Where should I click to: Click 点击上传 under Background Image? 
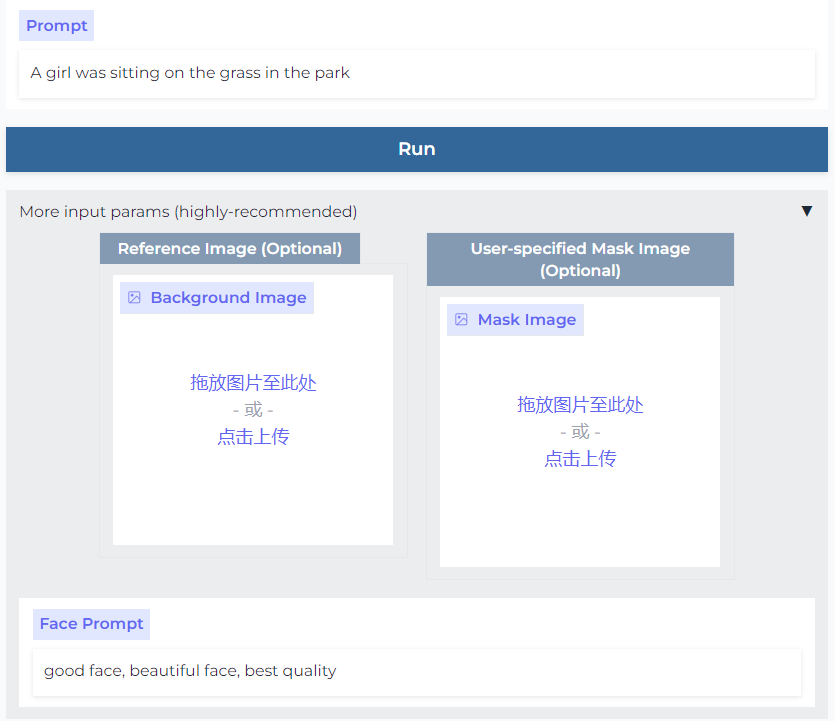point(253,437)
